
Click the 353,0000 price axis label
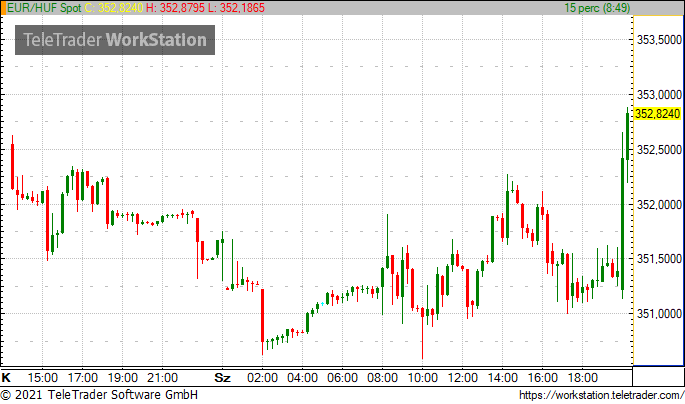659,95
